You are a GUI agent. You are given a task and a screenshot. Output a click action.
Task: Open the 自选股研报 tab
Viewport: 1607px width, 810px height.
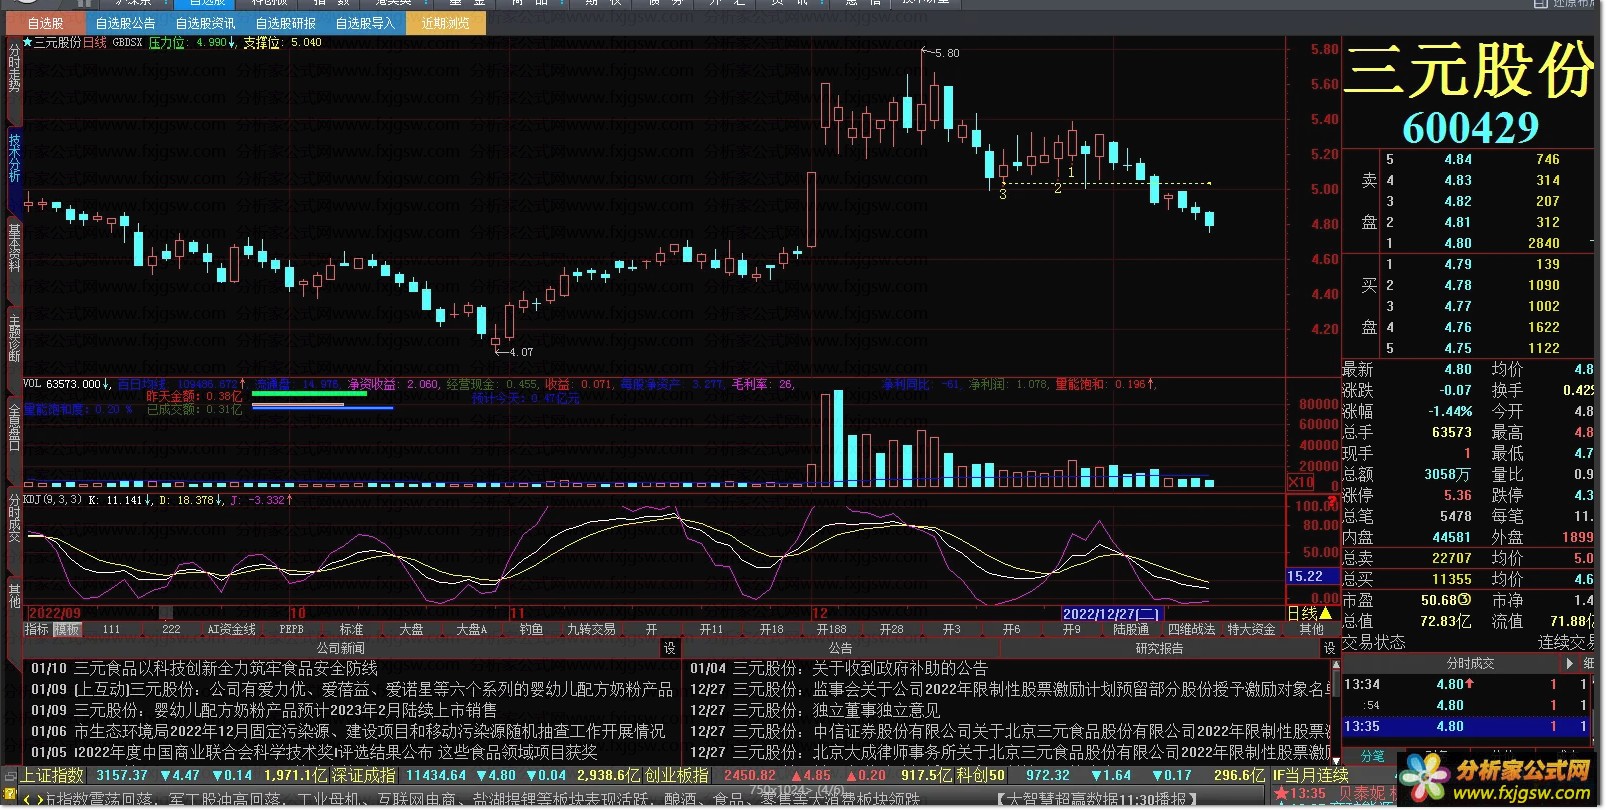coord(285,23)
